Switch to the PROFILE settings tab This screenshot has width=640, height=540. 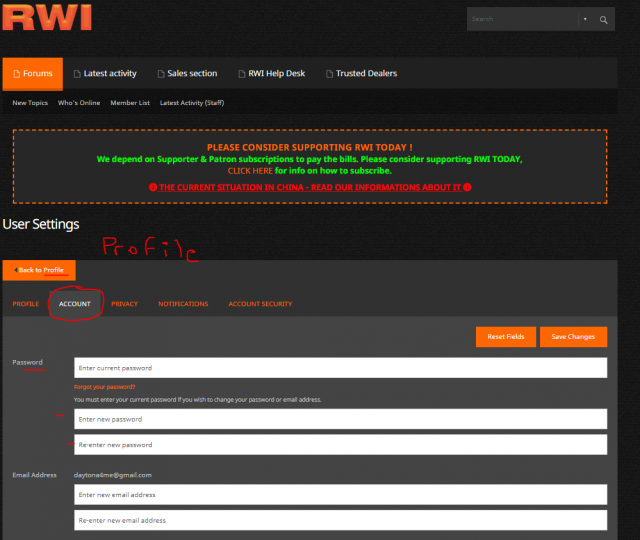[25, 304]
